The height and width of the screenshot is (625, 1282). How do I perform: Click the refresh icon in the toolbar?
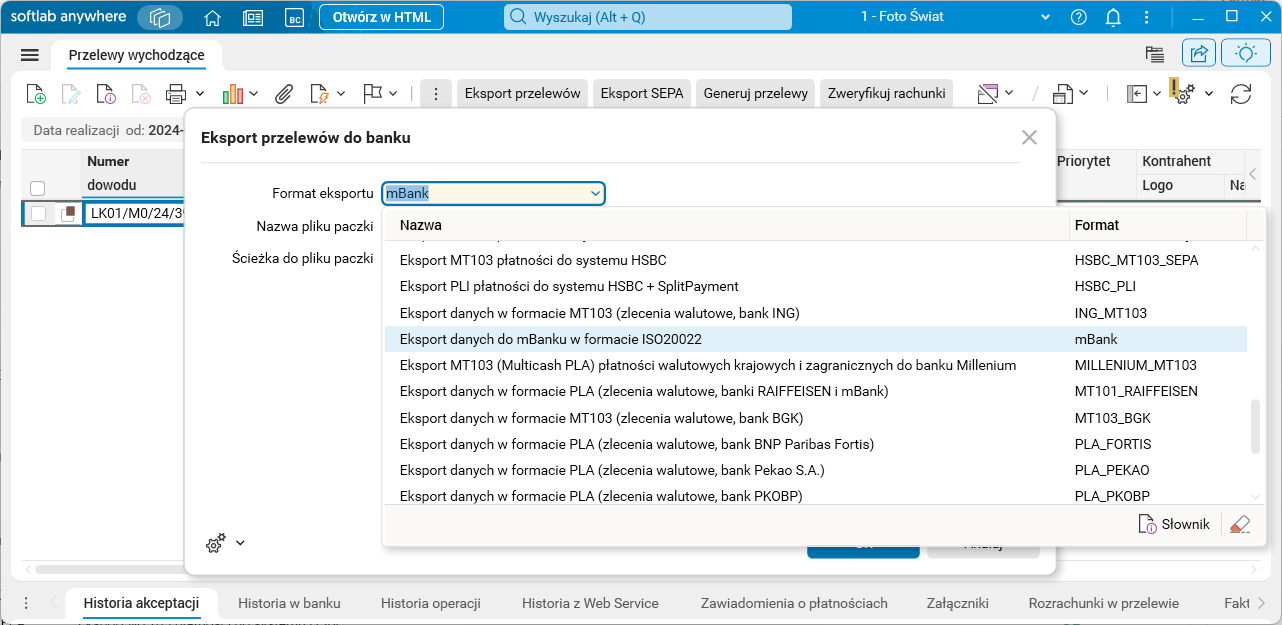tap(1241, 94)
